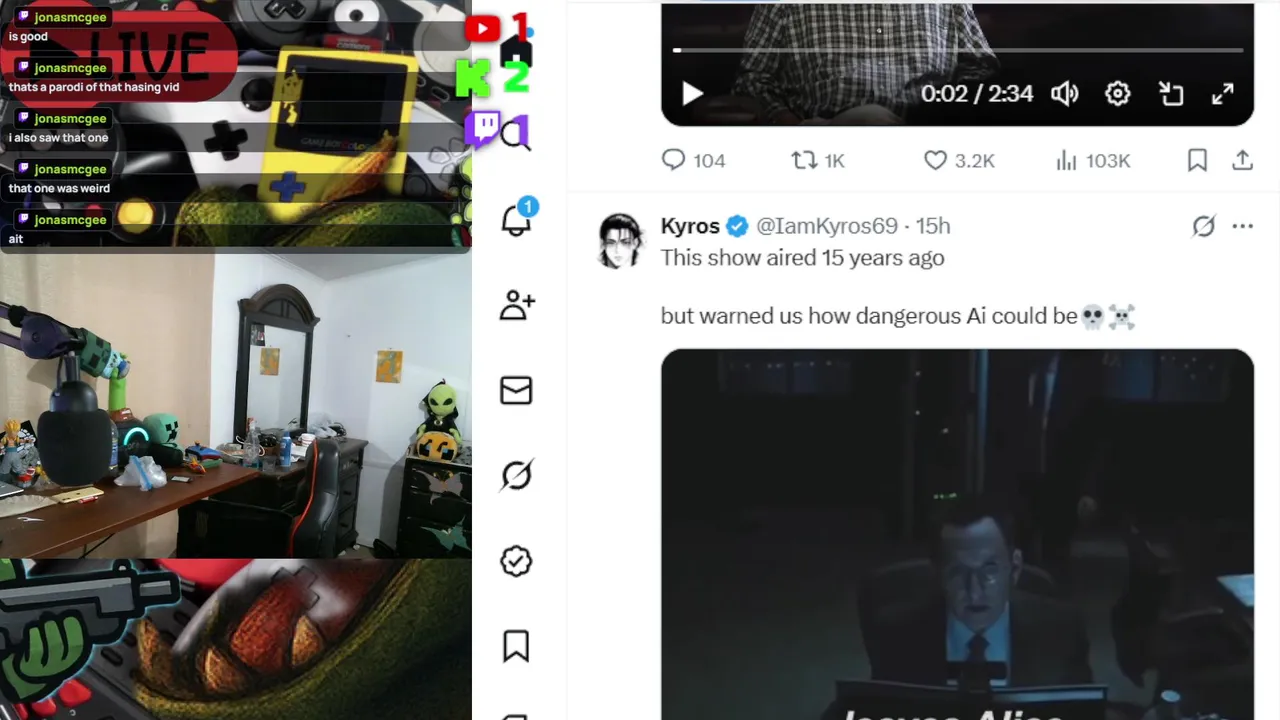Open notifications bell with 1 alert
1280x720 pixels.
tap(516, 220)
